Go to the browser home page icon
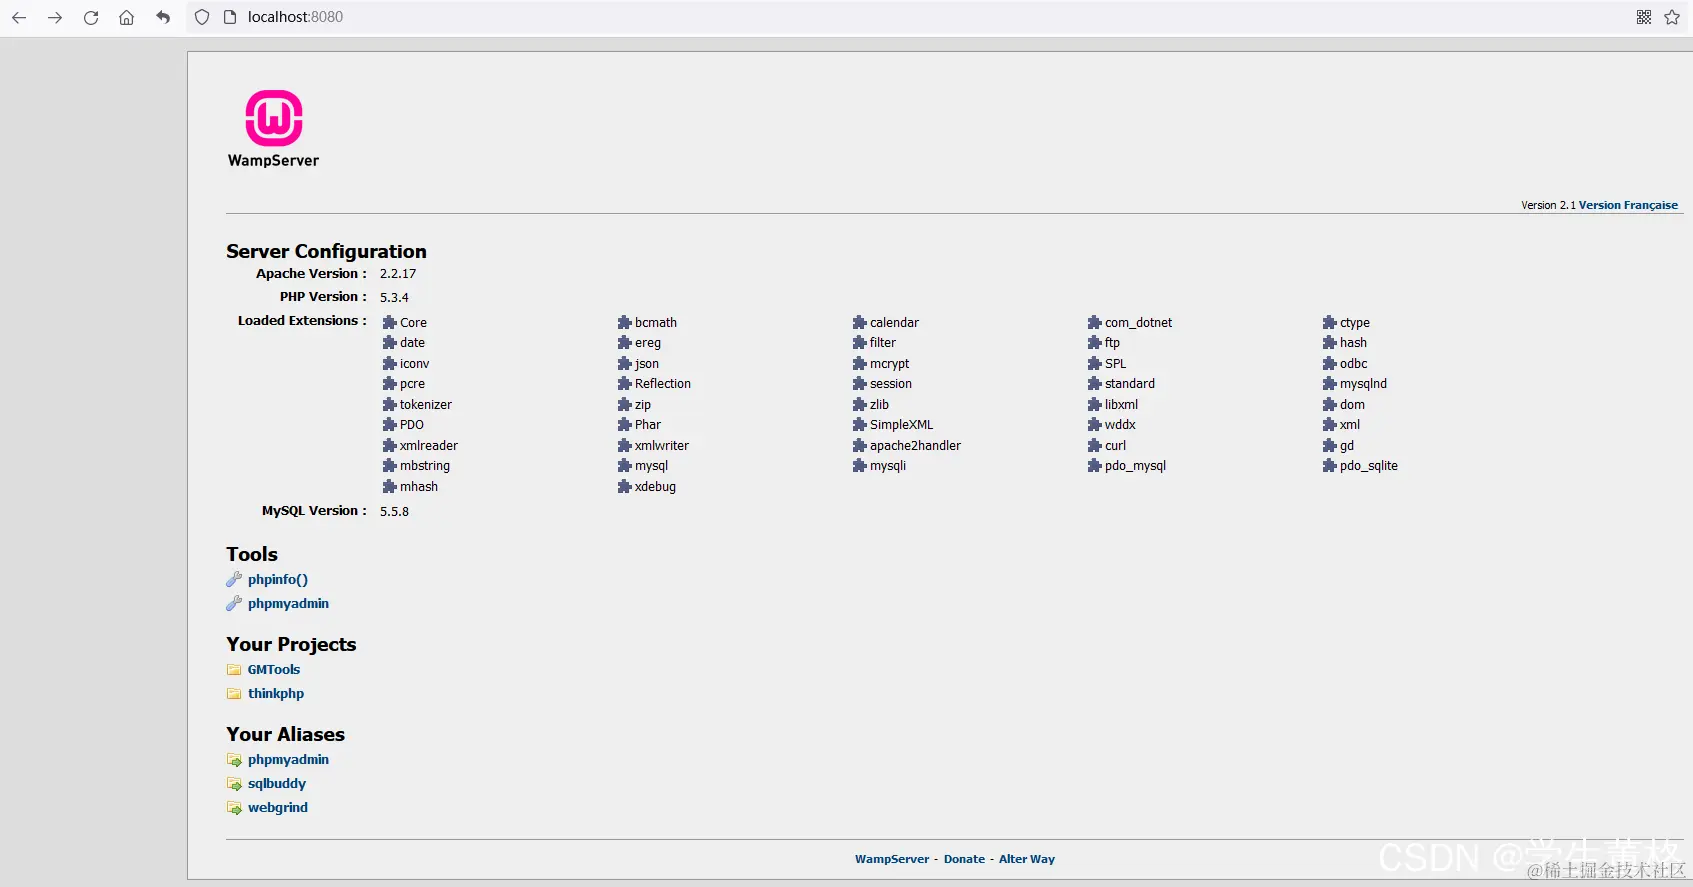This screenshot has height=887, width=1693. [x=127, y=17]
